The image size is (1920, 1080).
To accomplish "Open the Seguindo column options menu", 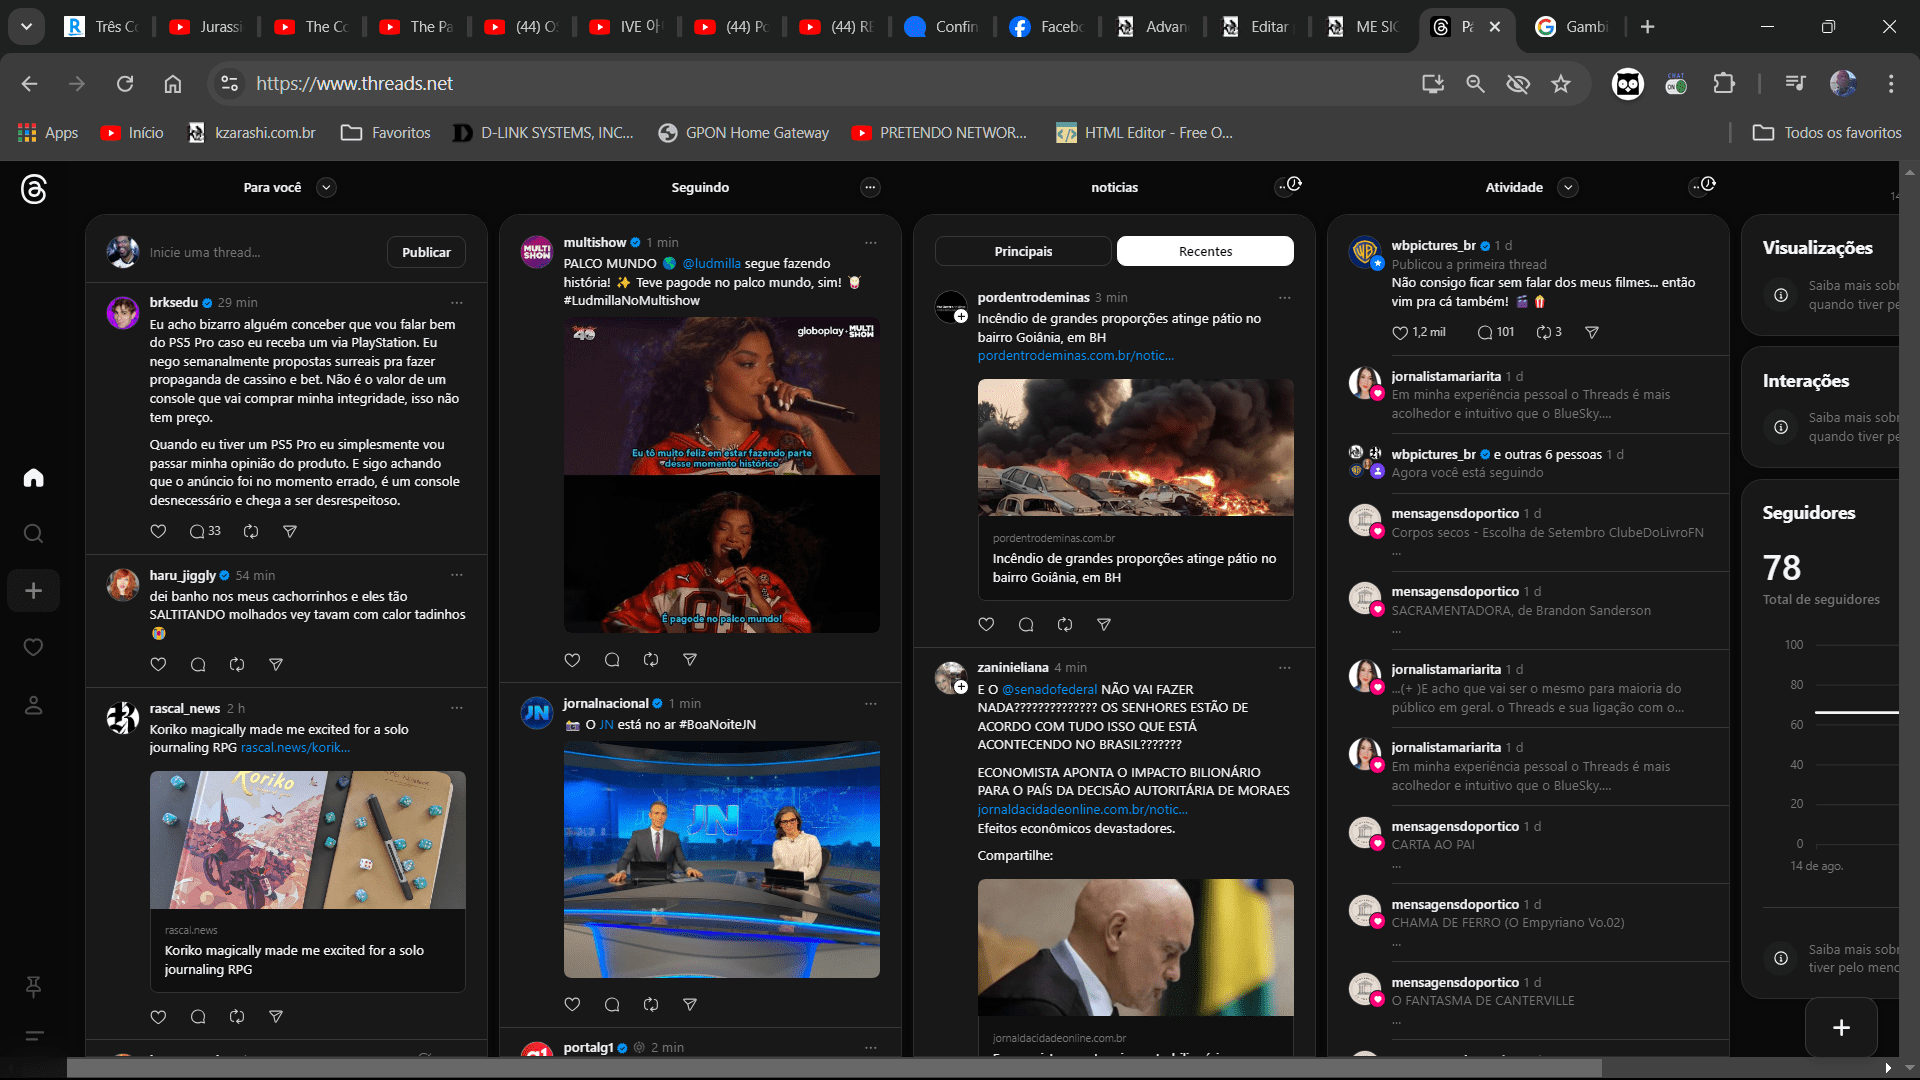I will [x=870, y=188].
